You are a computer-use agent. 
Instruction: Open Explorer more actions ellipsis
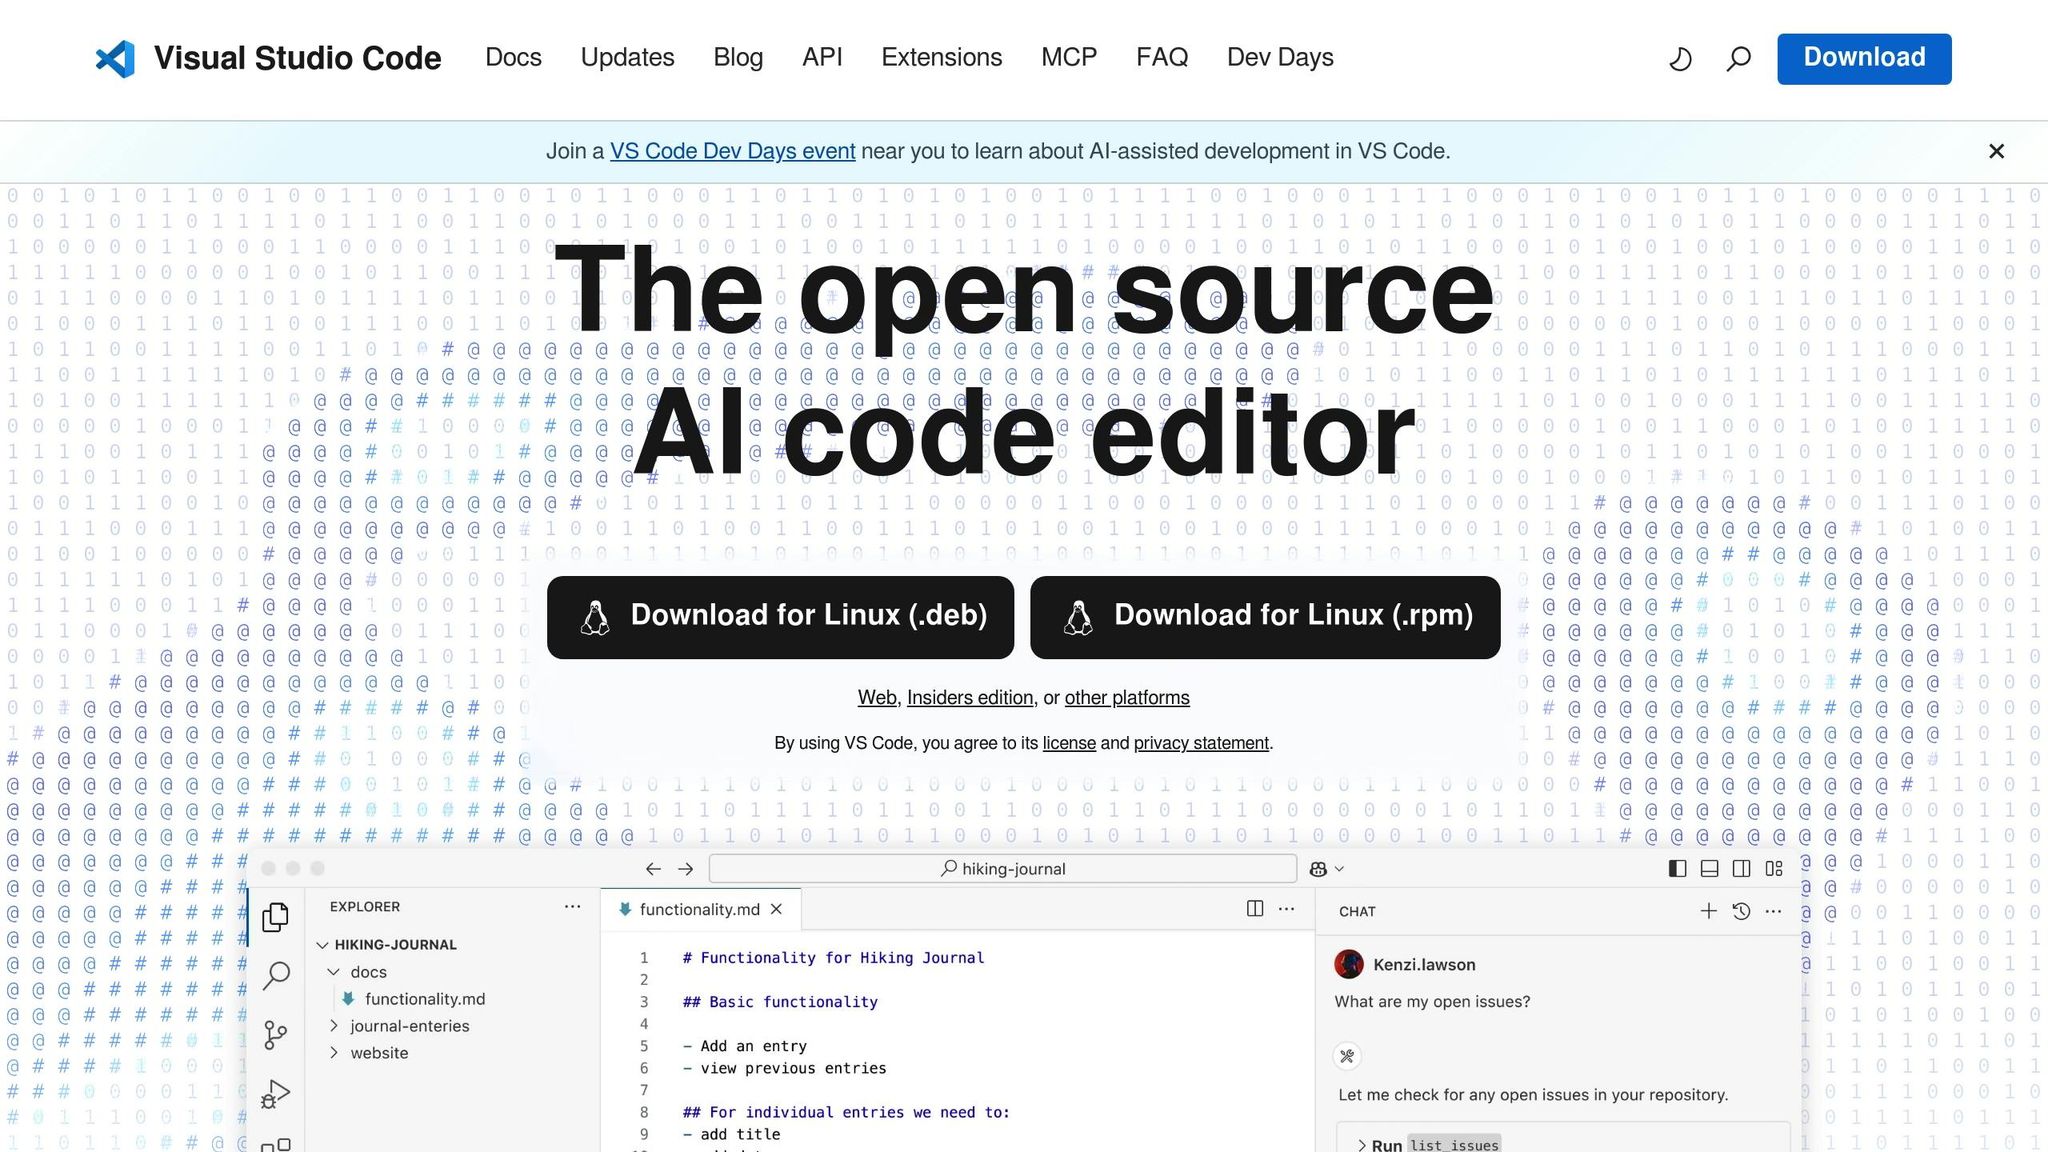click(572, 906)
